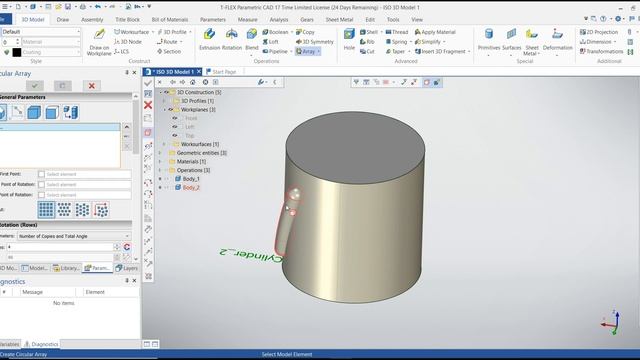Toggle visibility eye of 3D Construction

(167, 92)
